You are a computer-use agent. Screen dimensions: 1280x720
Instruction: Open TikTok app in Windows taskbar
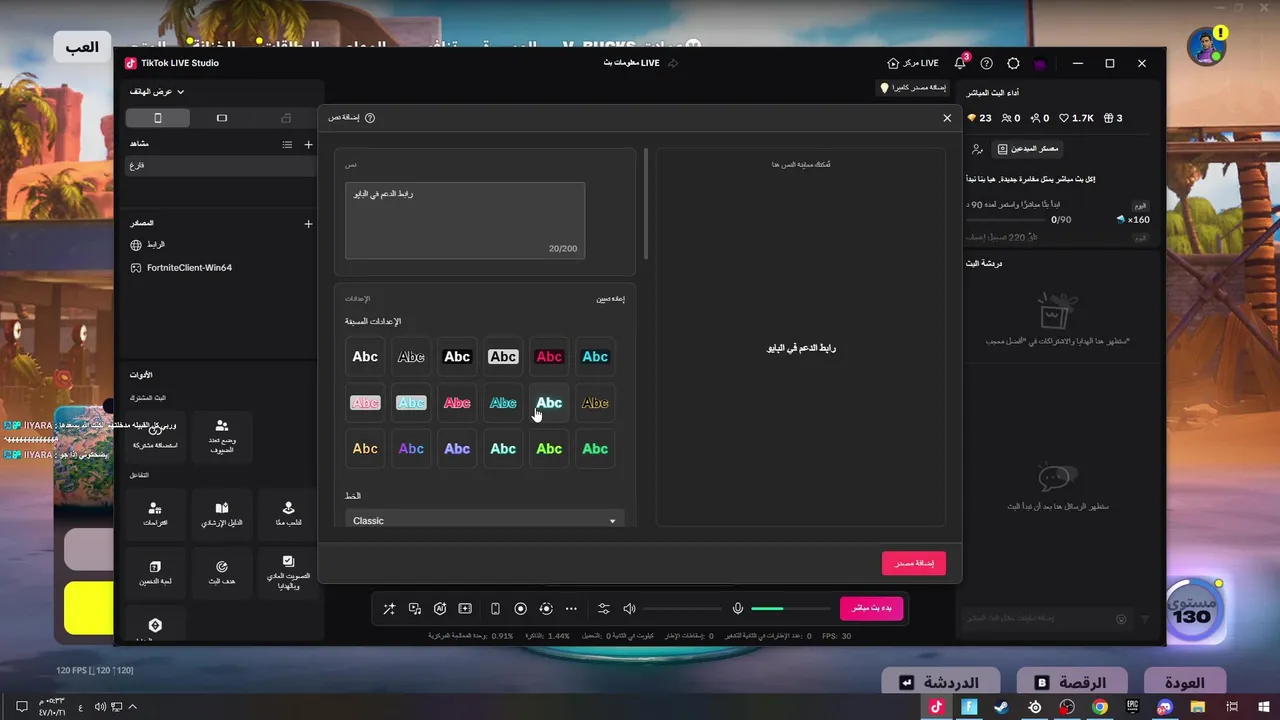coord(937,707)
